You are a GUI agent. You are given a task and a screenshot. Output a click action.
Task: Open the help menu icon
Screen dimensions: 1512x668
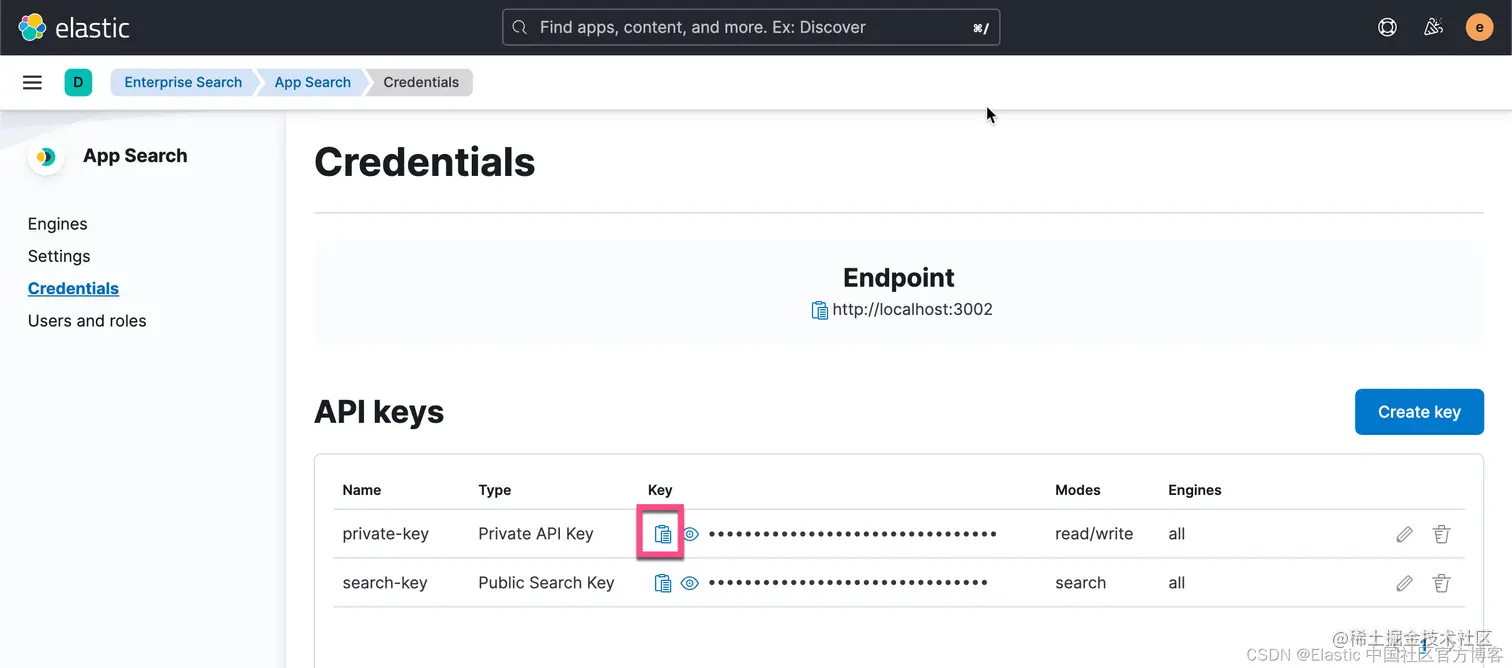[1387, 27]
